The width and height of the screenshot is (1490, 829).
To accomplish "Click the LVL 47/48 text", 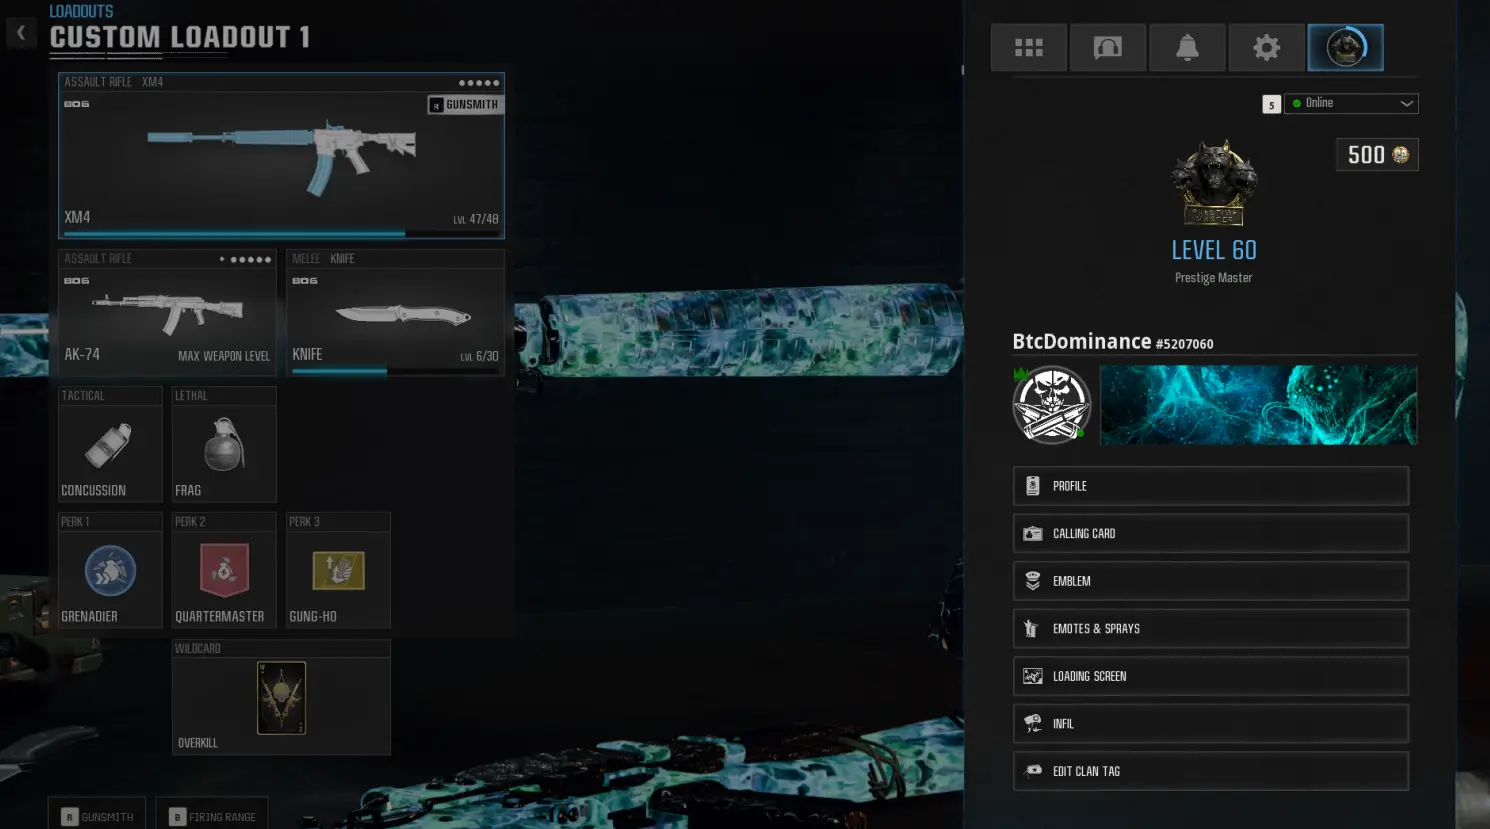I will coord(476,219).
